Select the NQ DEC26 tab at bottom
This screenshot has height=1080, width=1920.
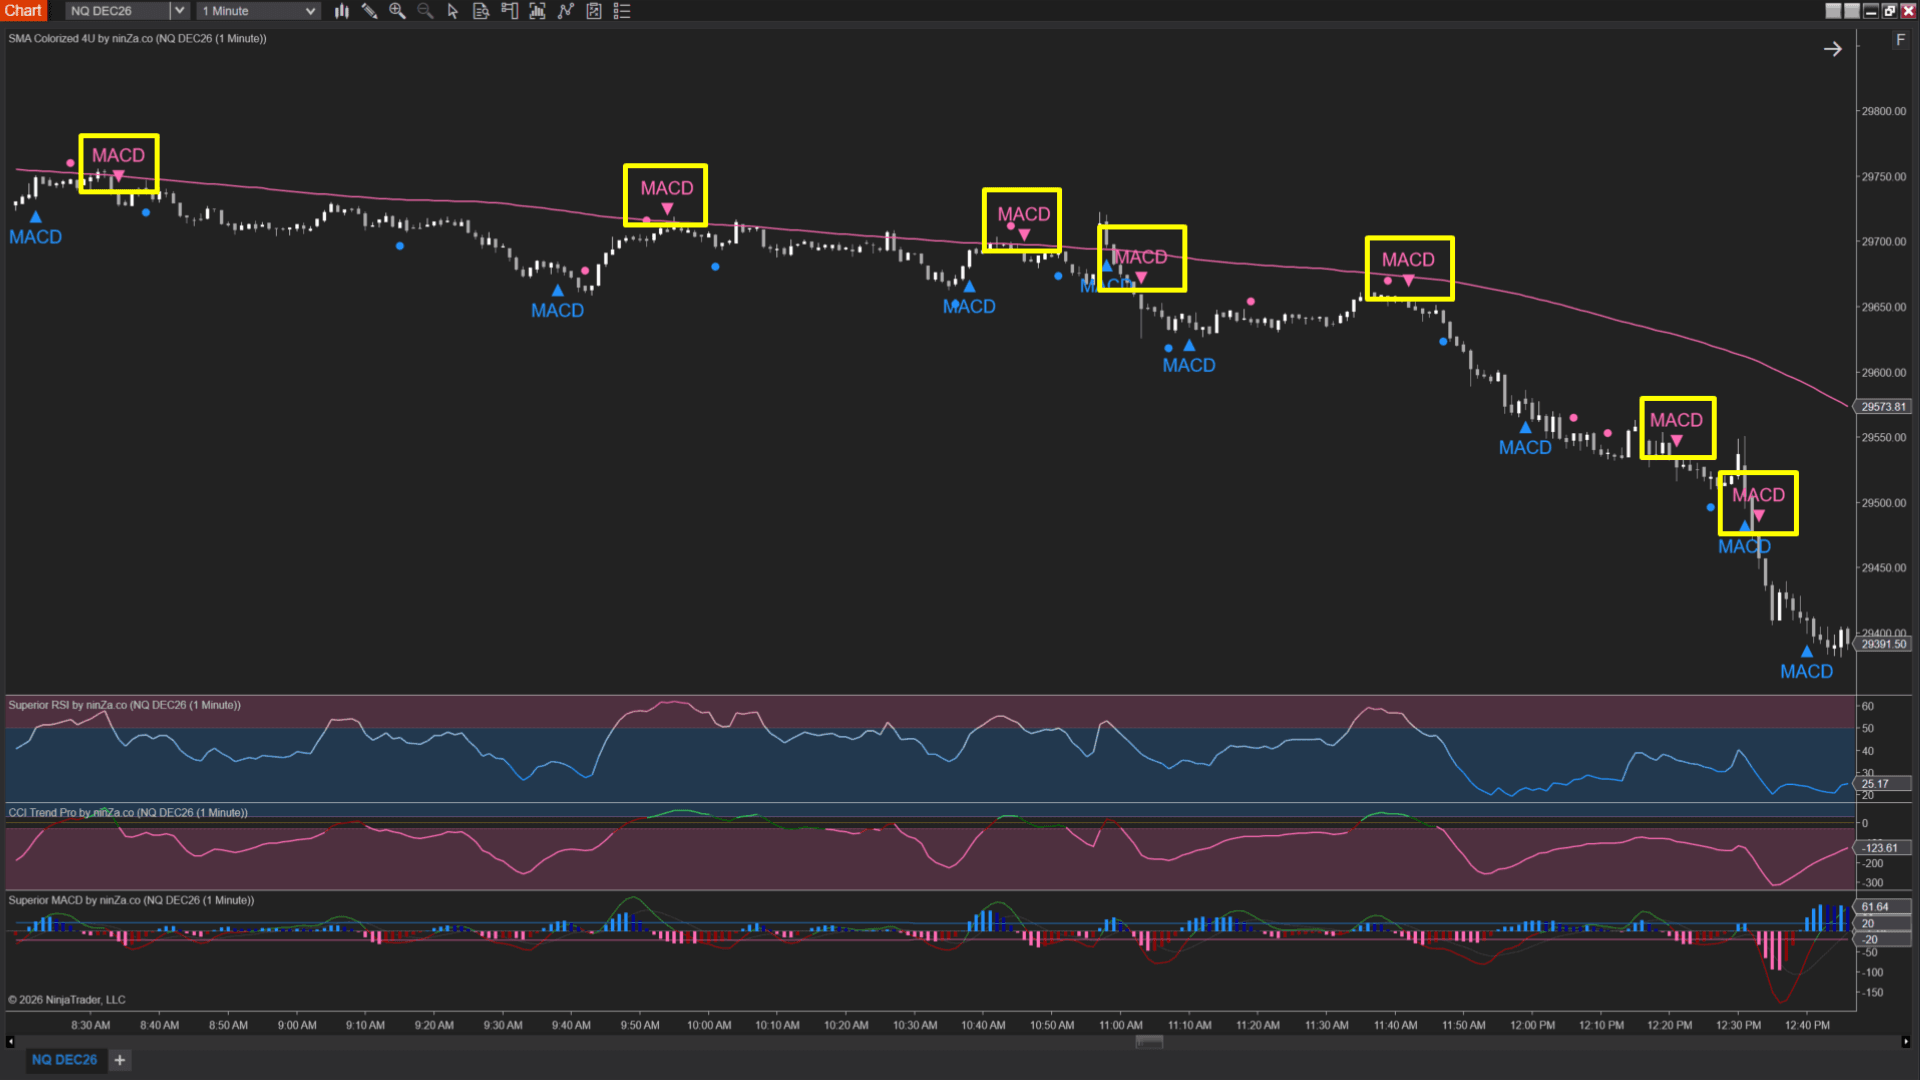64,1060
